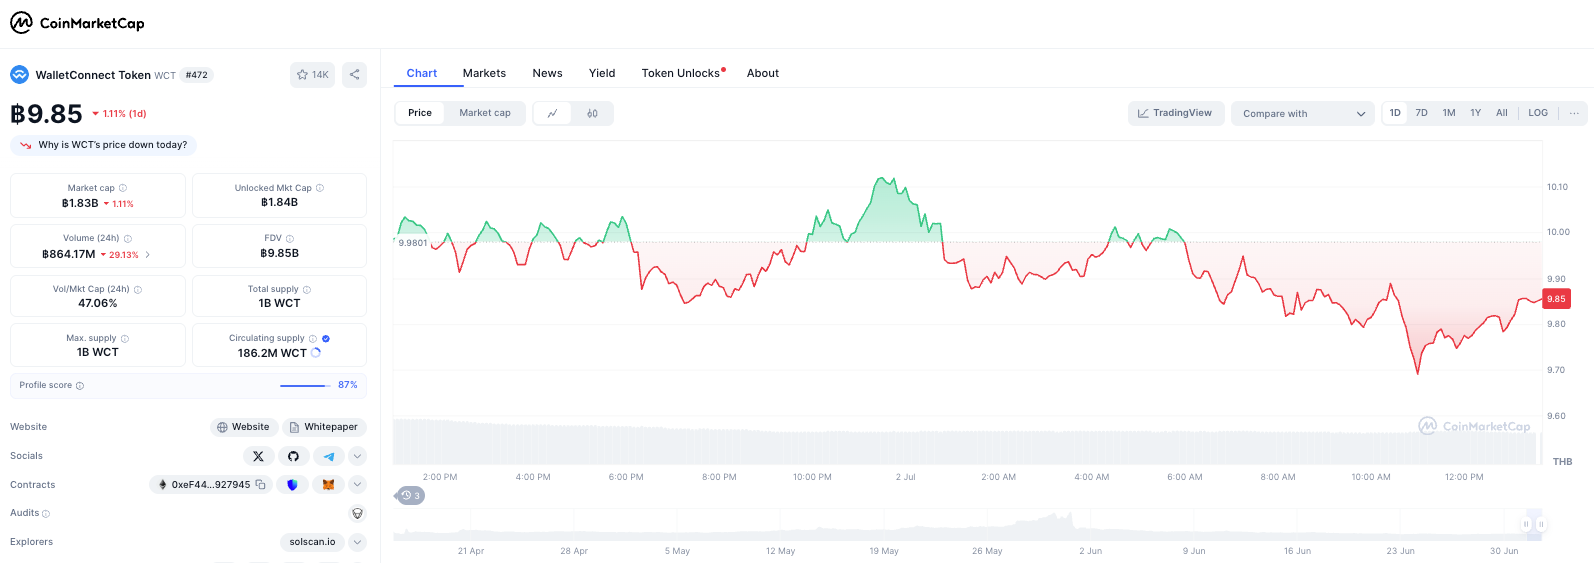Expand more explorers list
The image size is (1594, 563).
[x=357, y=542]
